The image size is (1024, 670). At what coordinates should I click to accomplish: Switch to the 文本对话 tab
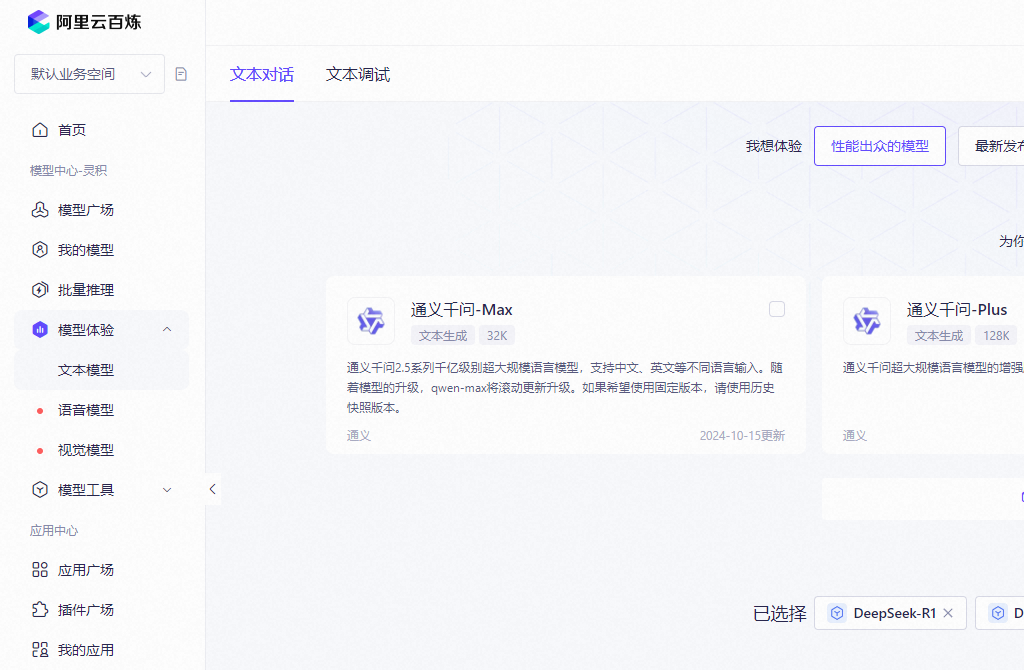[262, 74]
